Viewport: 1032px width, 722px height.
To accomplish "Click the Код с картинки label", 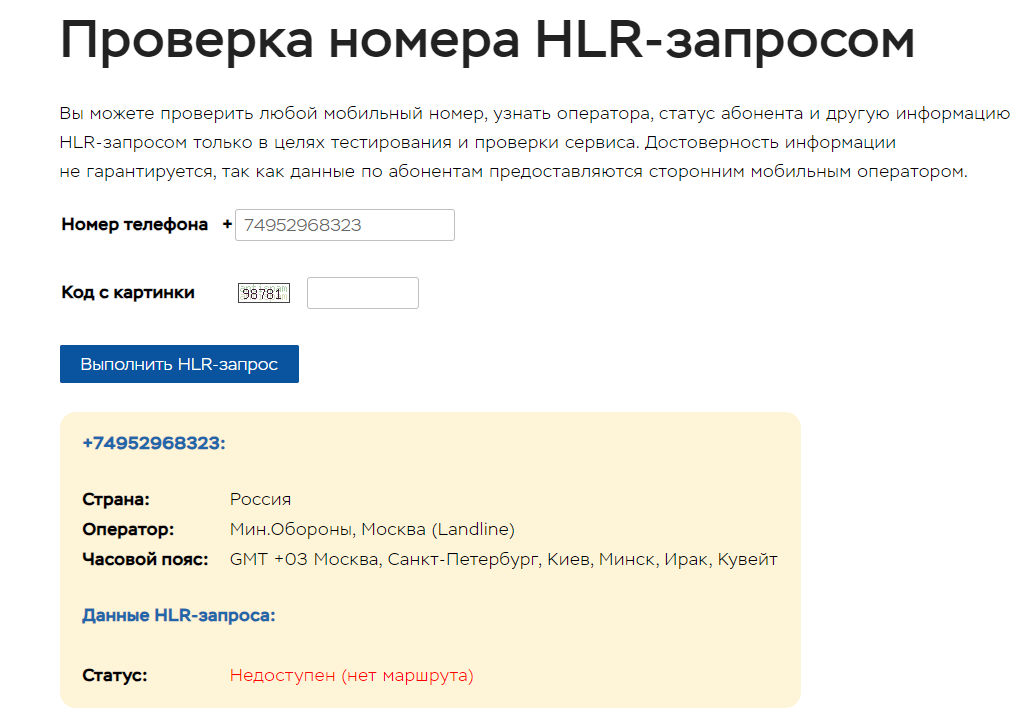I will click(x=128, y=292).
